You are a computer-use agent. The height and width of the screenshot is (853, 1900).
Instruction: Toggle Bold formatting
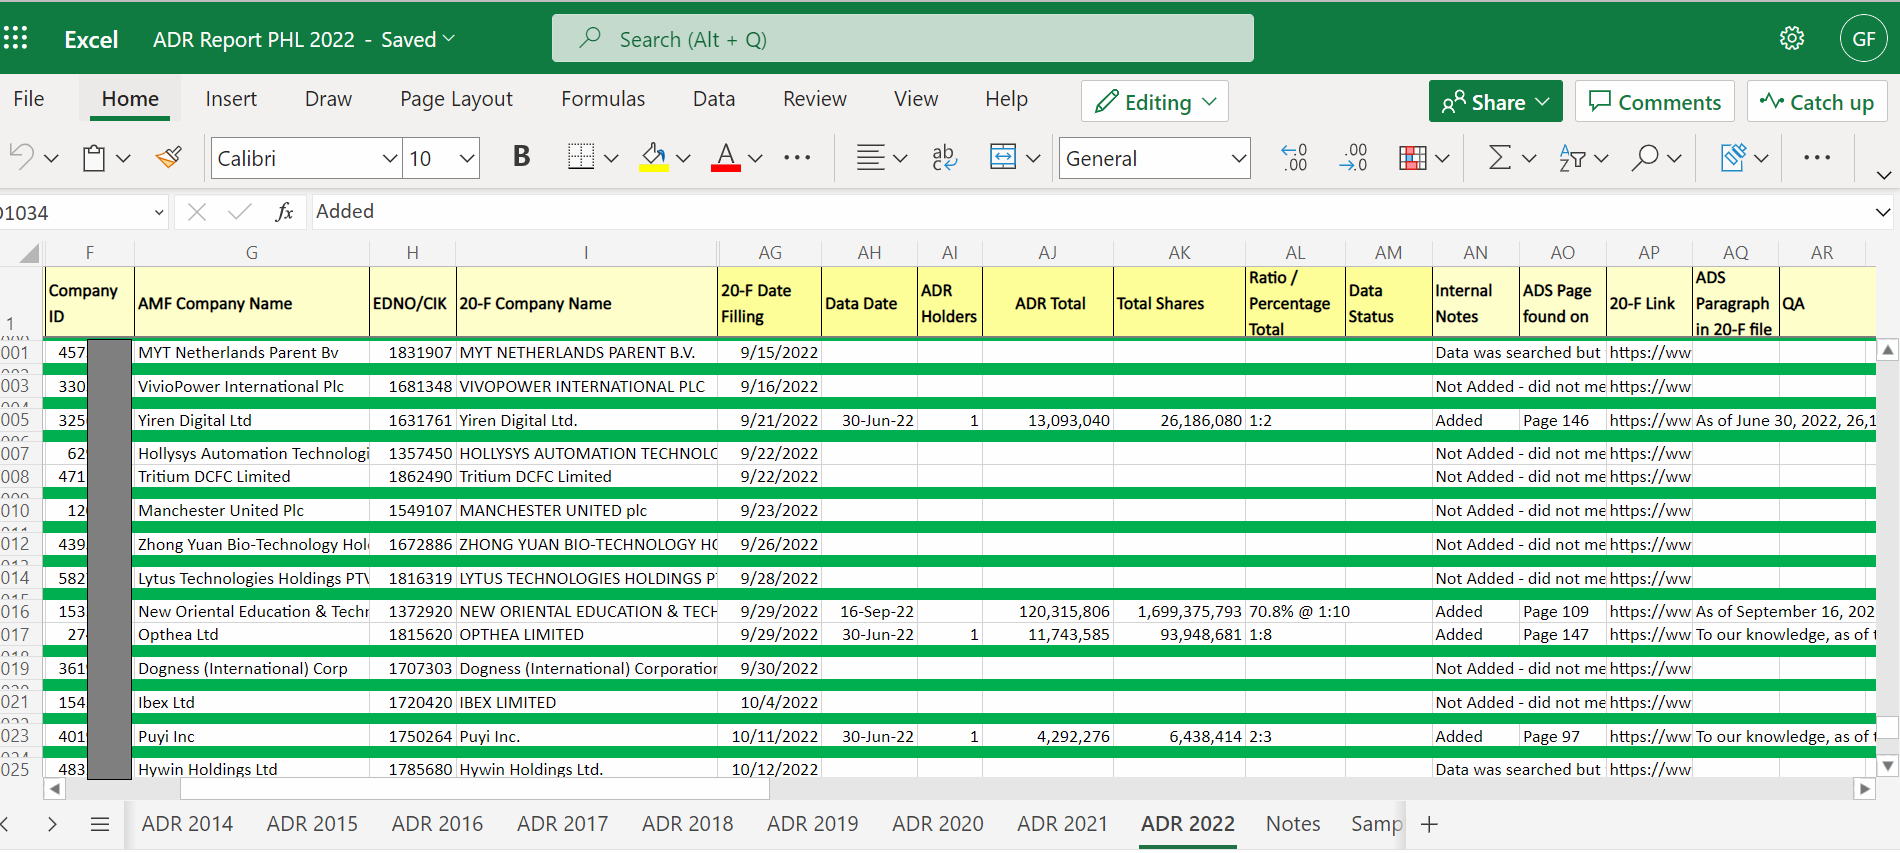(x=521, y=157)
